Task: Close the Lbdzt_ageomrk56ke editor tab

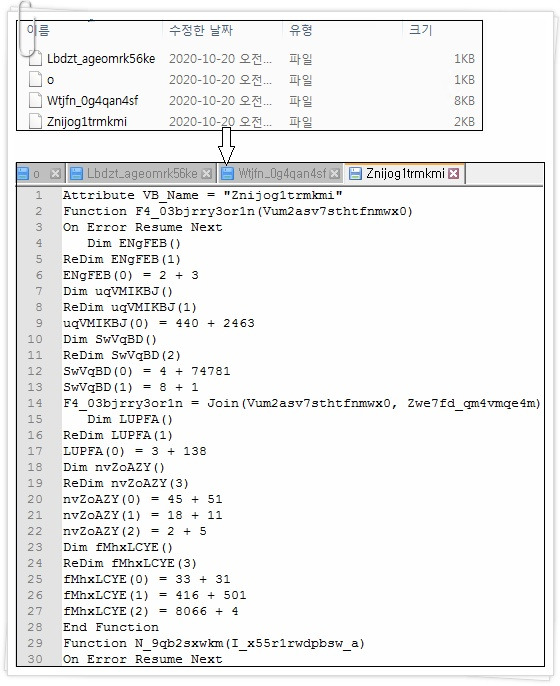Action: coord(206,174)
